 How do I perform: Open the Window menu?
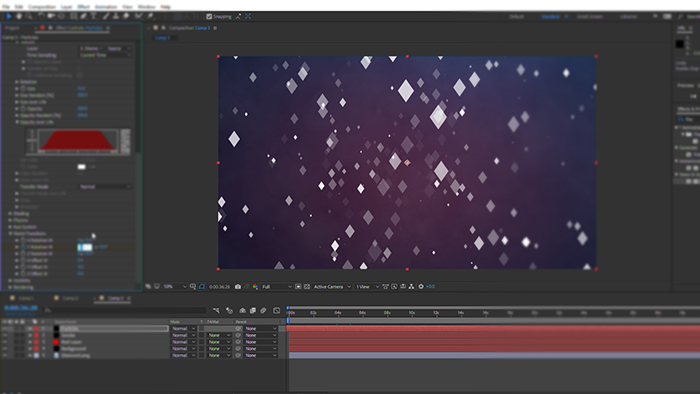coord(146,7)
